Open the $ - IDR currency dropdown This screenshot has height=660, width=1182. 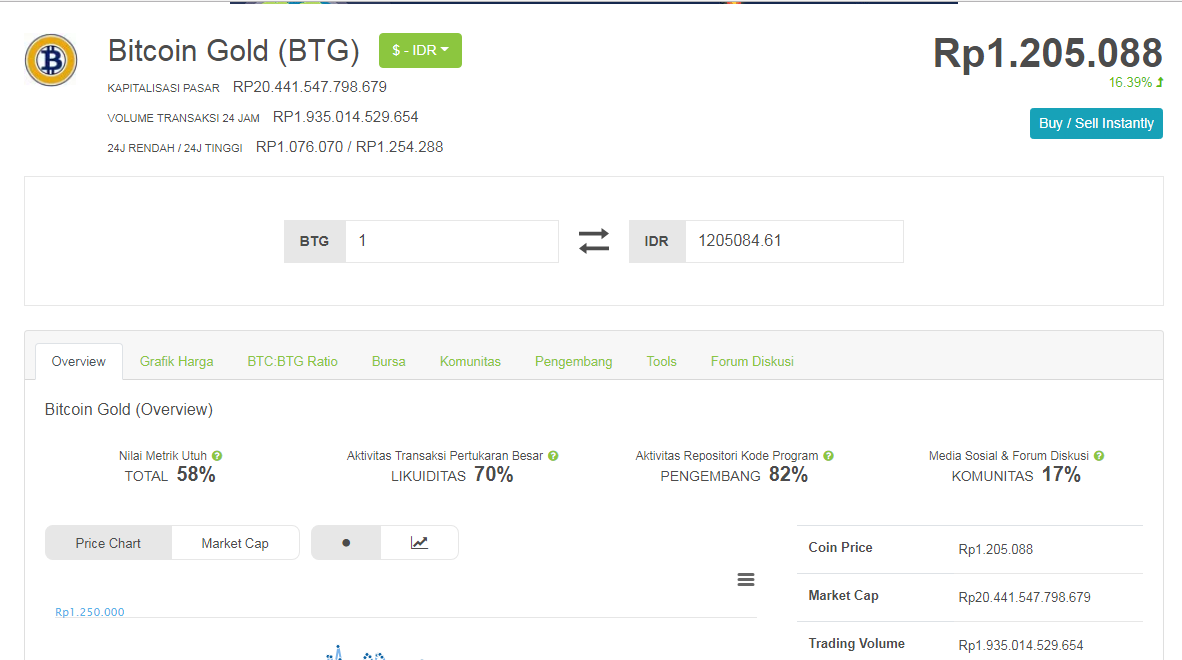click(420, 50)
